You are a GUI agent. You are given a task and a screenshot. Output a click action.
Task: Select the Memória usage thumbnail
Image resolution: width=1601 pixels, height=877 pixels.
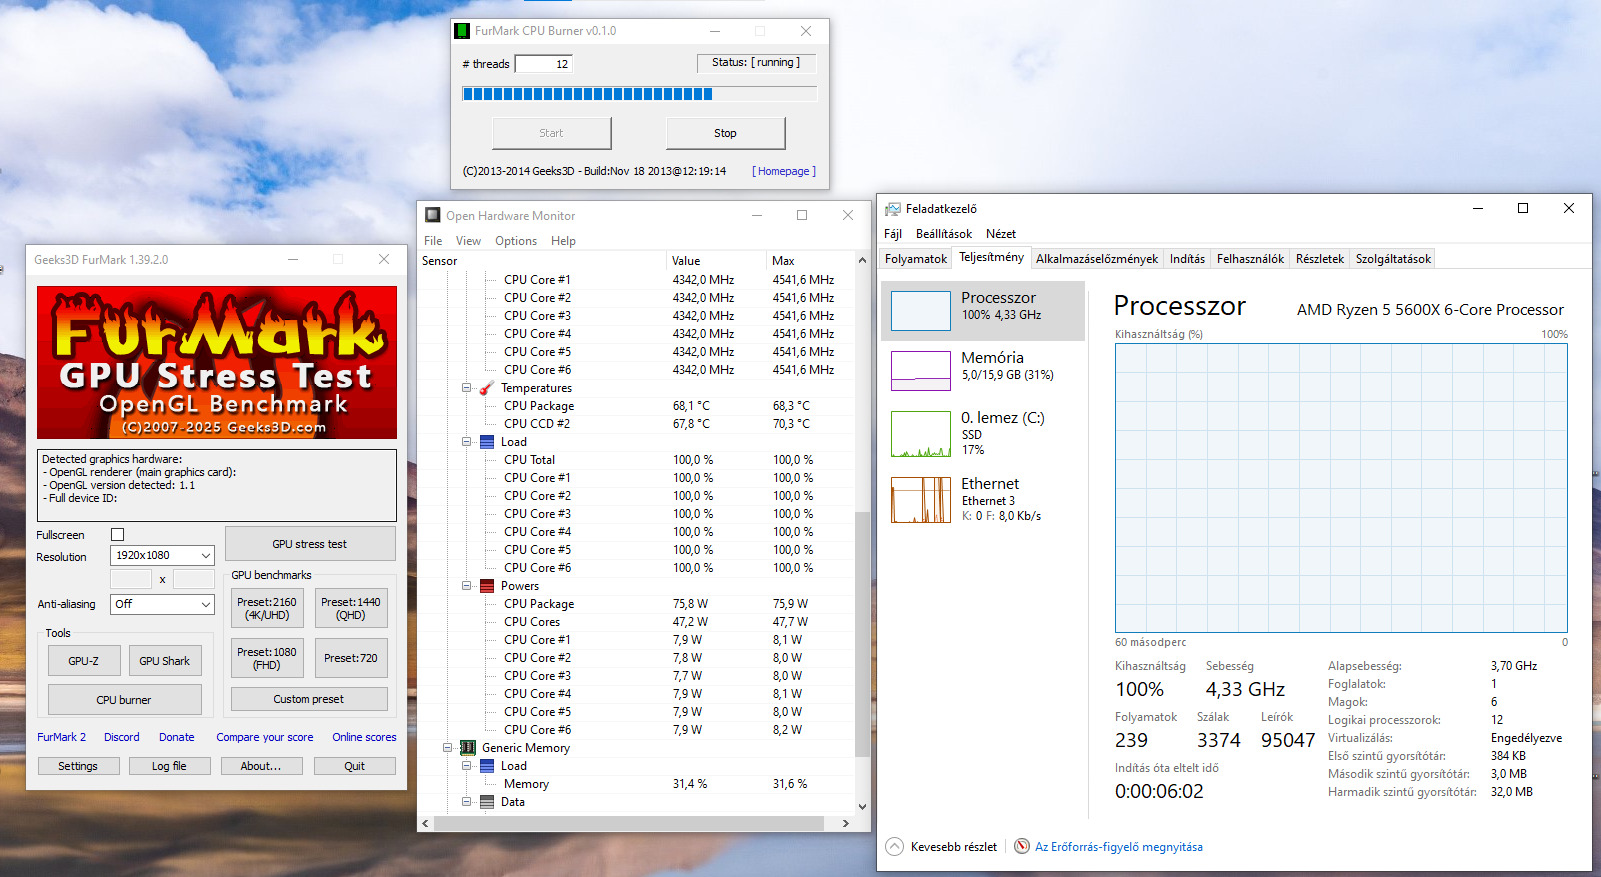click(921, 371)
